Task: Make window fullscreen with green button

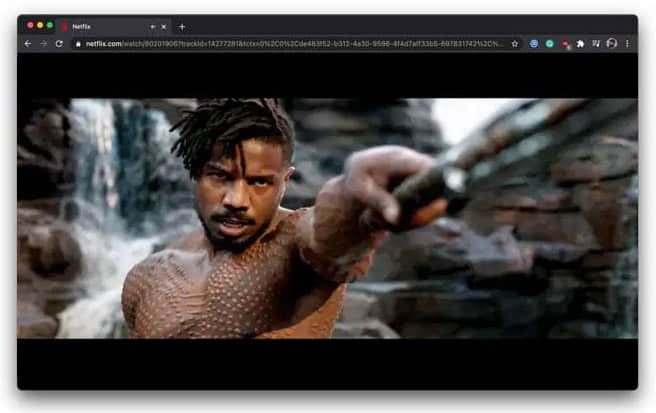Action: [x=50, y=26]
